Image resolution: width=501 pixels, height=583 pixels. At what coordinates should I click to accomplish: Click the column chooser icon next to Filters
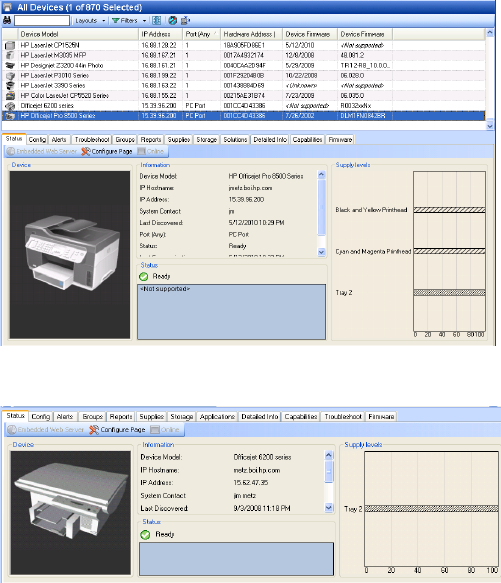coord(157,20)
